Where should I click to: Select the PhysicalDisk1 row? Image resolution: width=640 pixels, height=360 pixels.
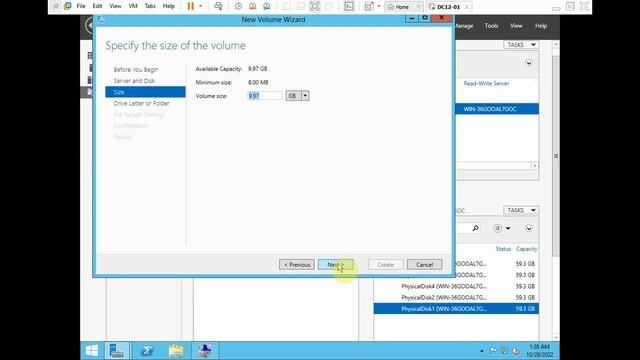456,309
